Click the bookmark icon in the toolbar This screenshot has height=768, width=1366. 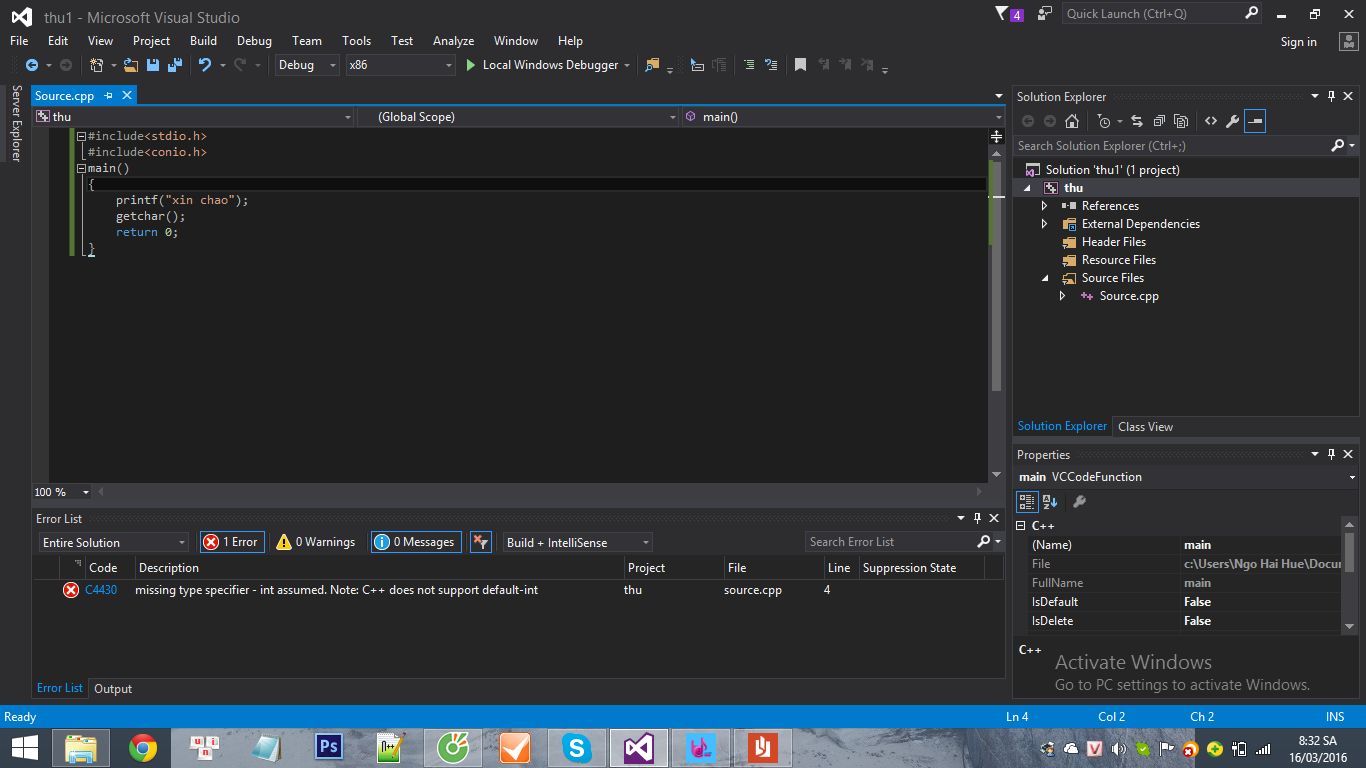point(800,65)
